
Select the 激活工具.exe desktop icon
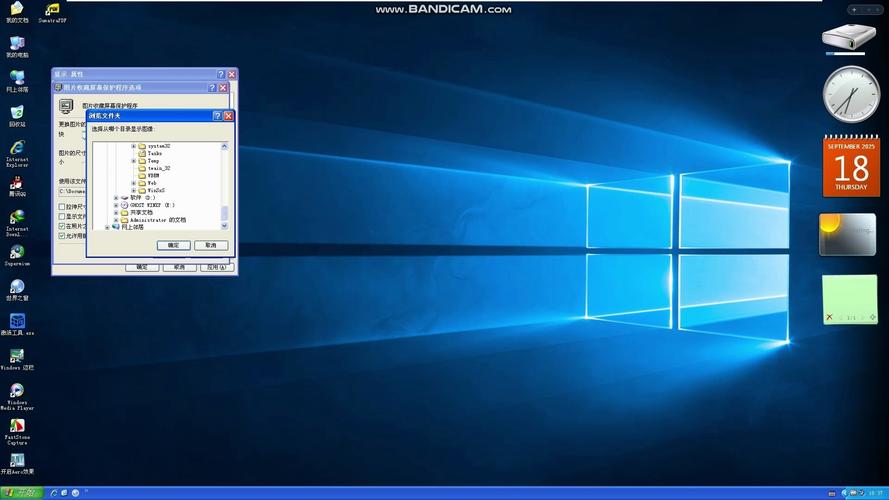17,324
